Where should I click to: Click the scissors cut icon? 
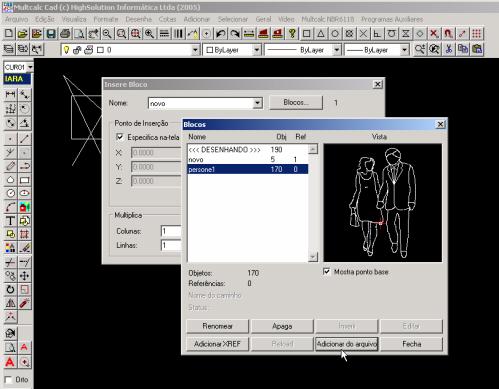tap(449, 49)
